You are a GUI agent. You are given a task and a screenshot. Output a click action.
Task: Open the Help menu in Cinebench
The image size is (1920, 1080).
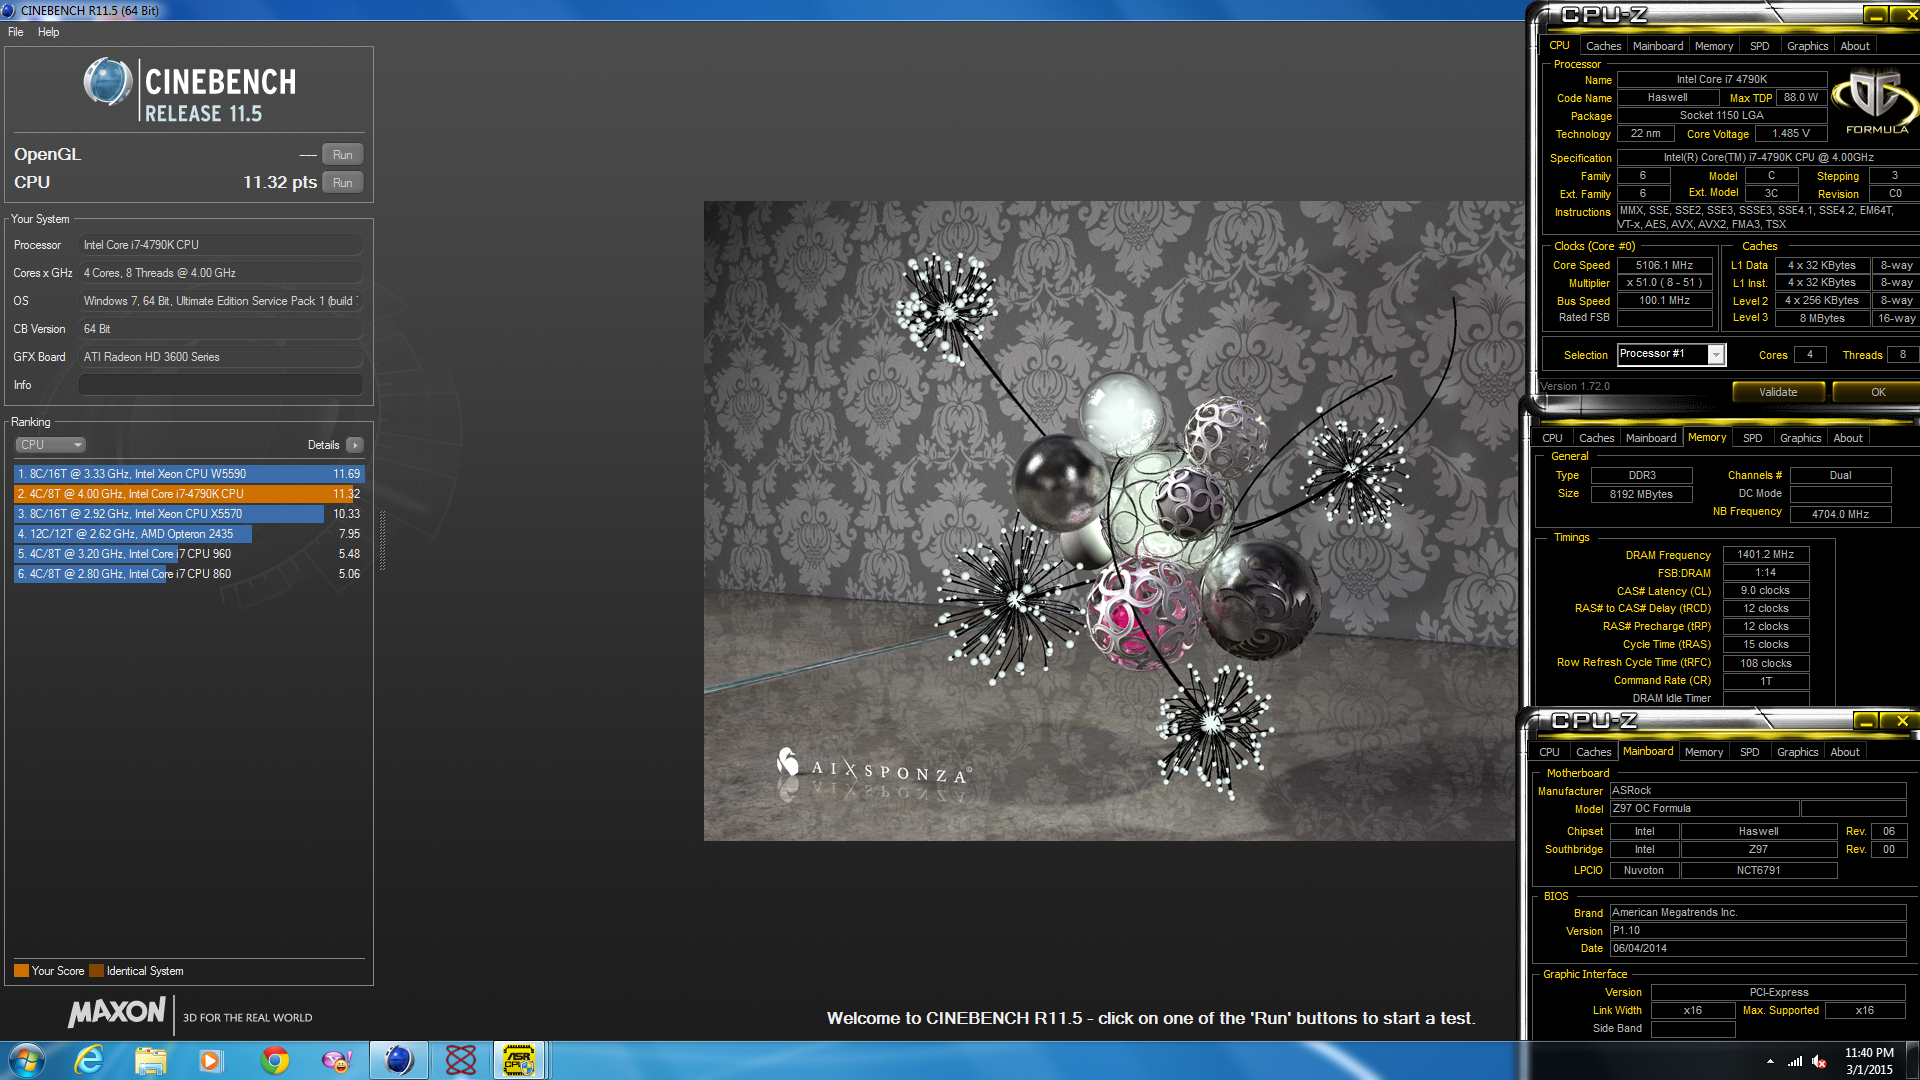49,32
